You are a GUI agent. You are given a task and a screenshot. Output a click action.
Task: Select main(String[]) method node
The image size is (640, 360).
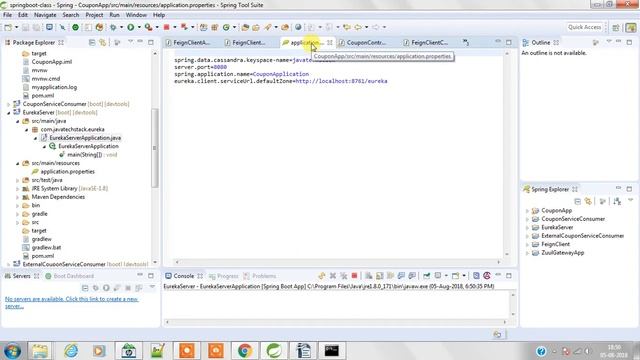[x=91, y=155]
